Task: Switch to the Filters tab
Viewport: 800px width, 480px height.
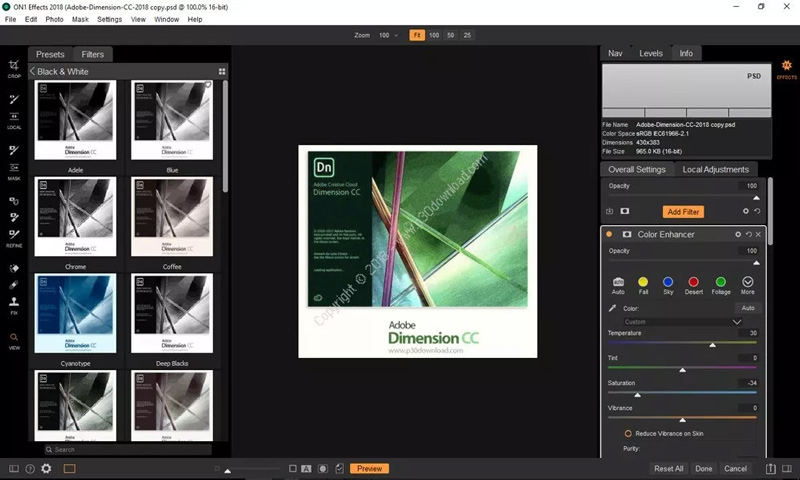Action: (x=92, y=54)
